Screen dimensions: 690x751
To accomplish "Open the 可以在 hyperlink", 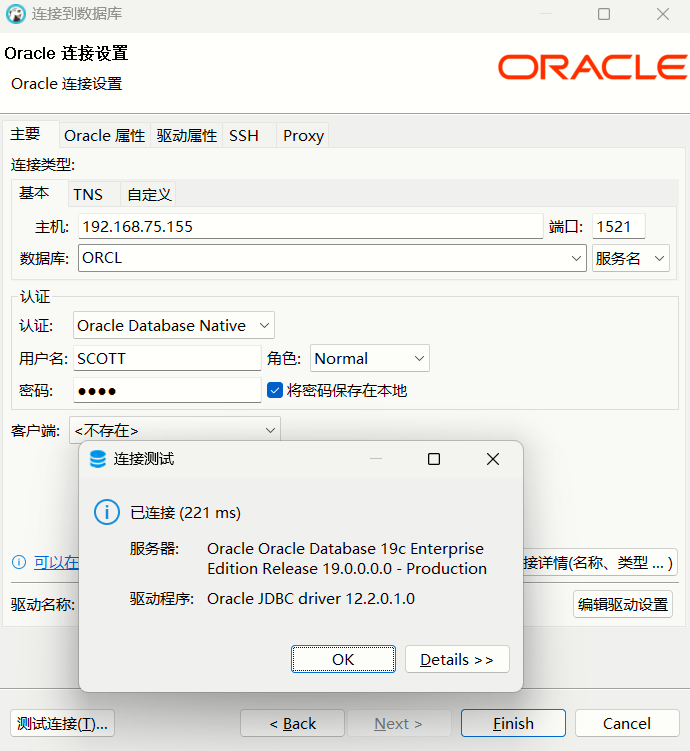I will 56,562.
